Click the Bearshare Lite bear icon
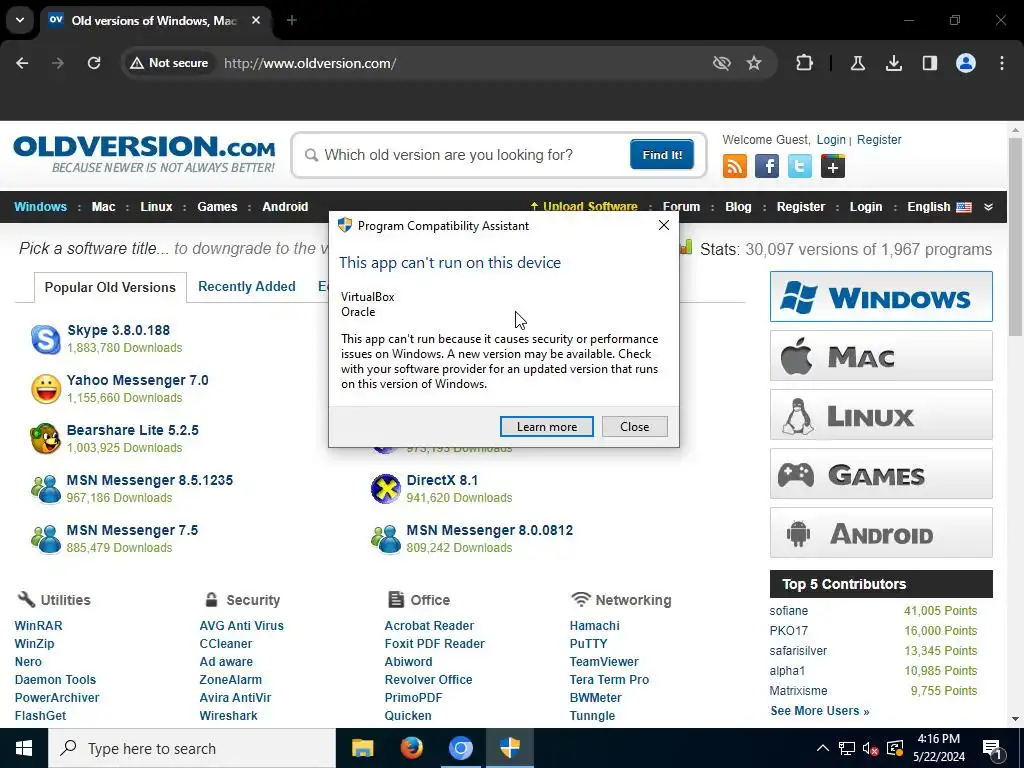Viewport: 1024px width, 768px height. pos(46,439)
